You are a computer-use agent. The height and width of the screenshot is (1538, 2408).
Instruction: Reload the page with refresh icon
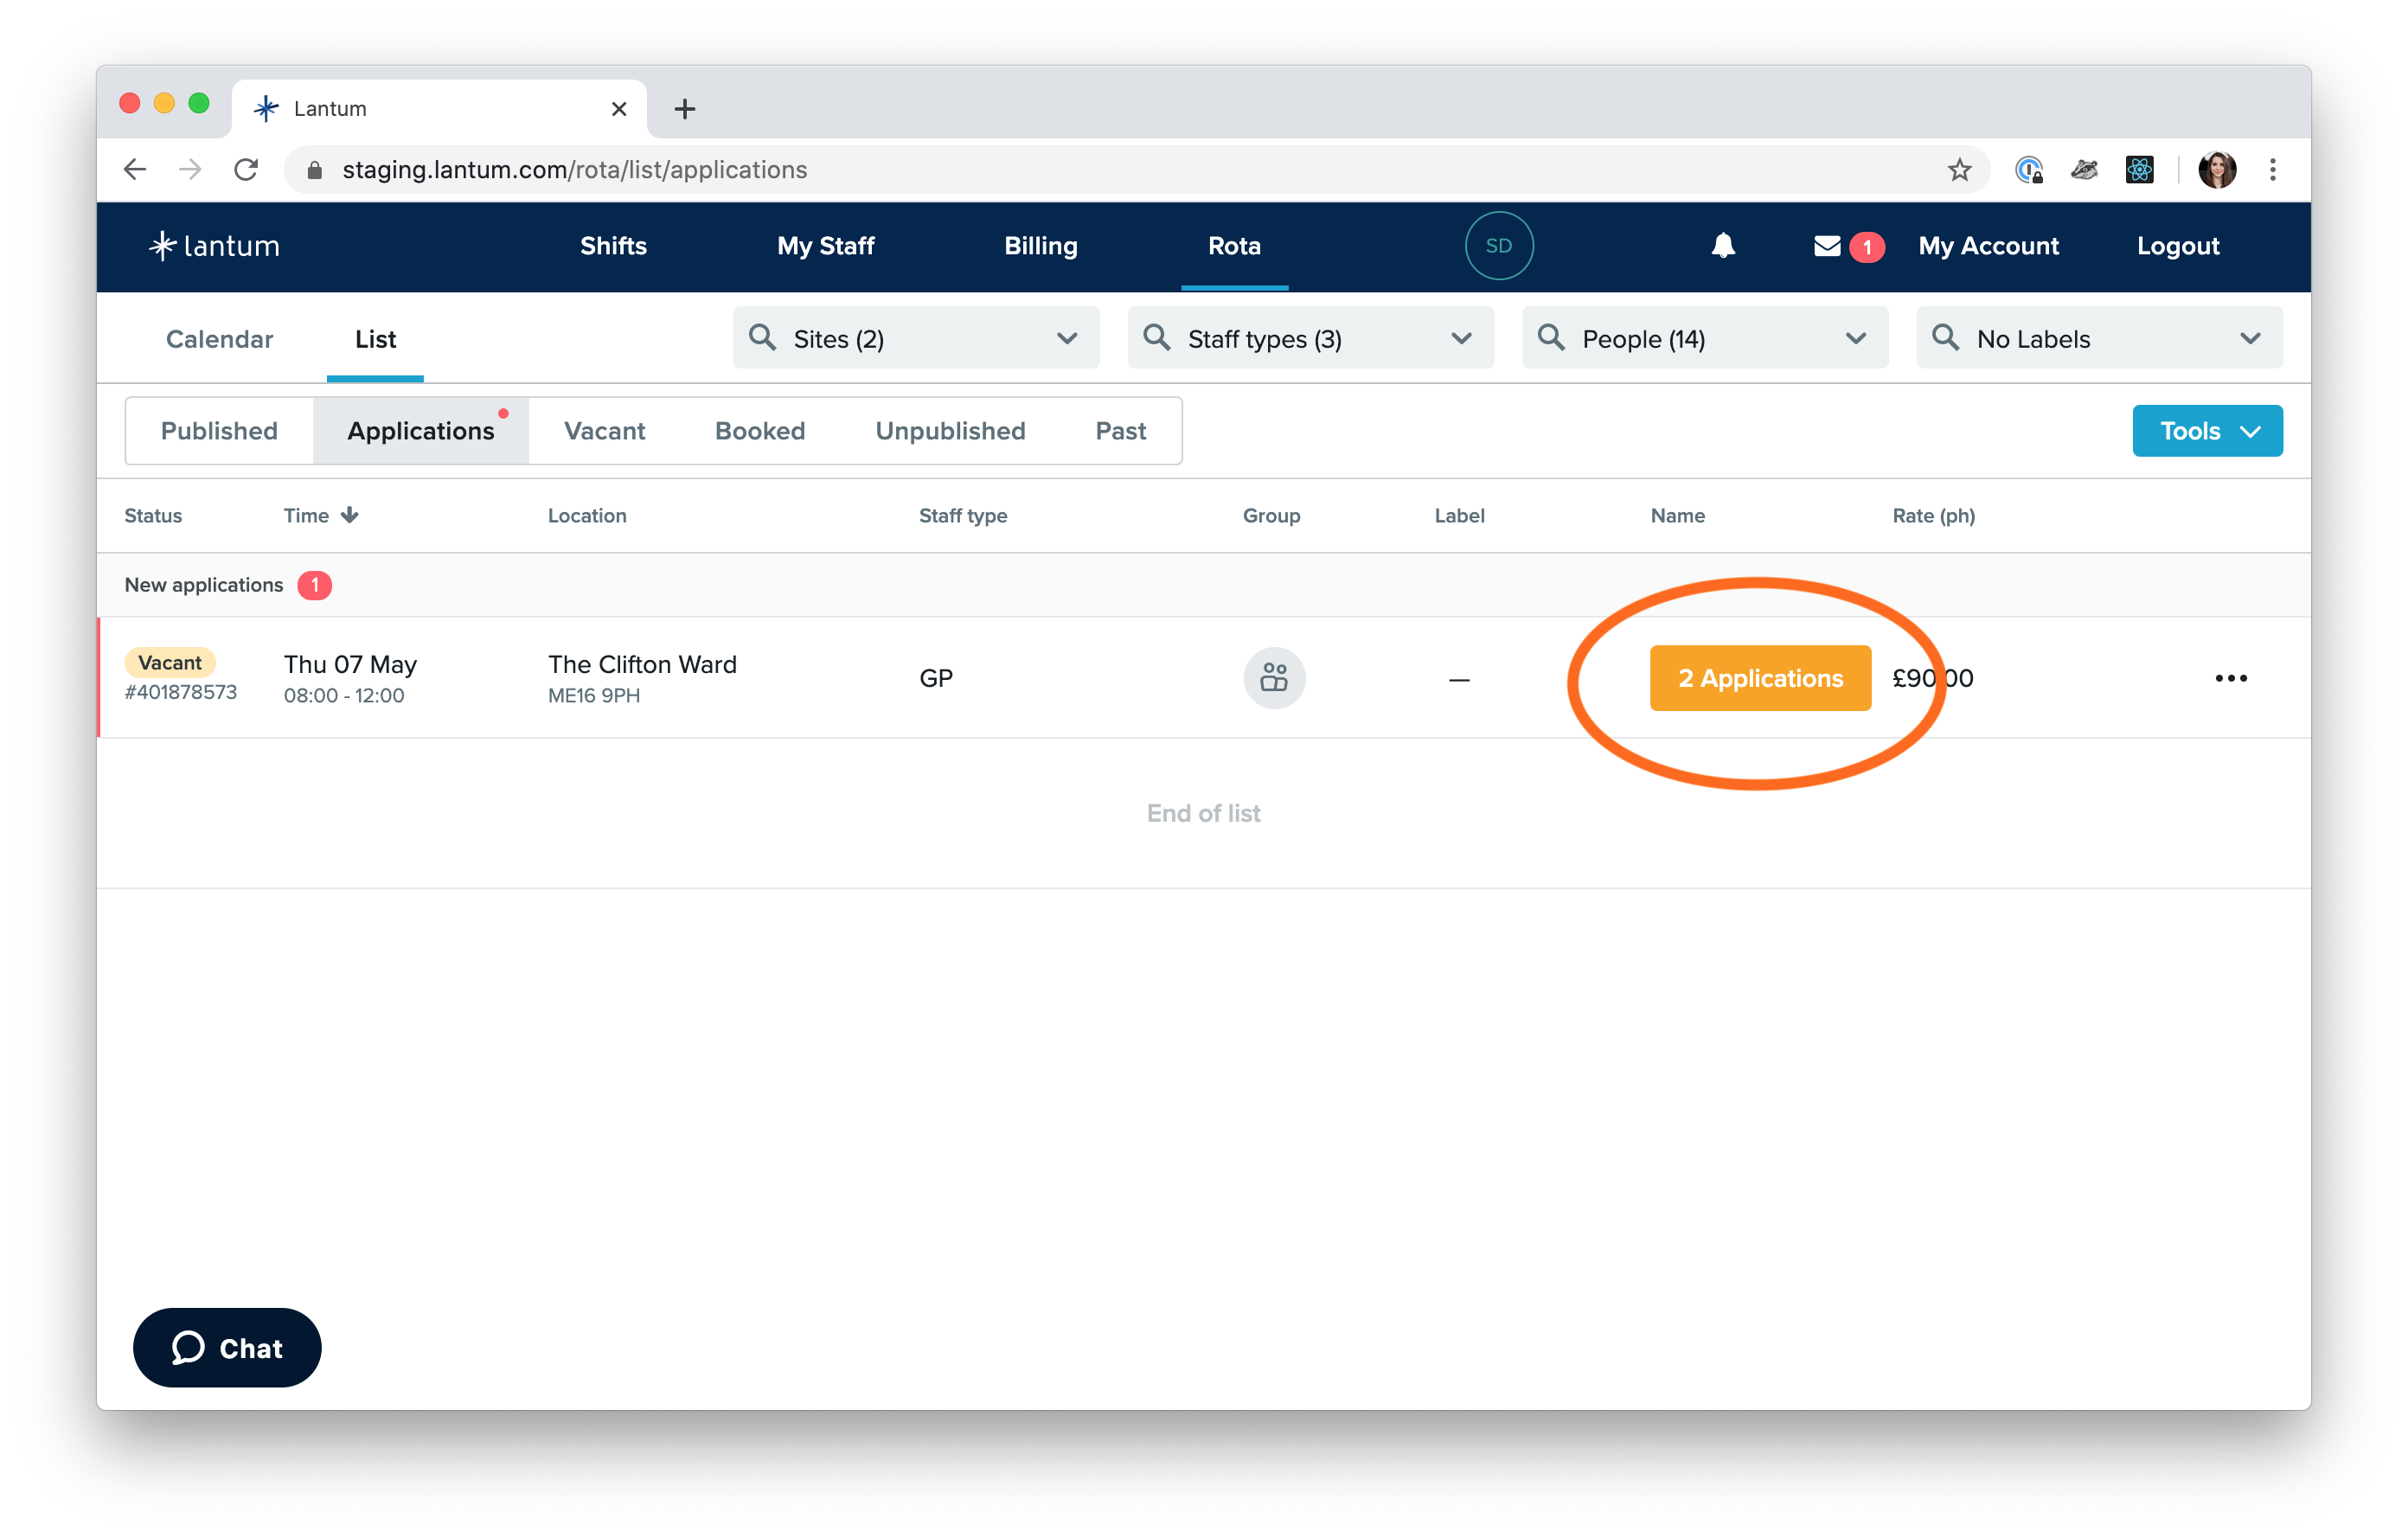[x=246, y=169]
